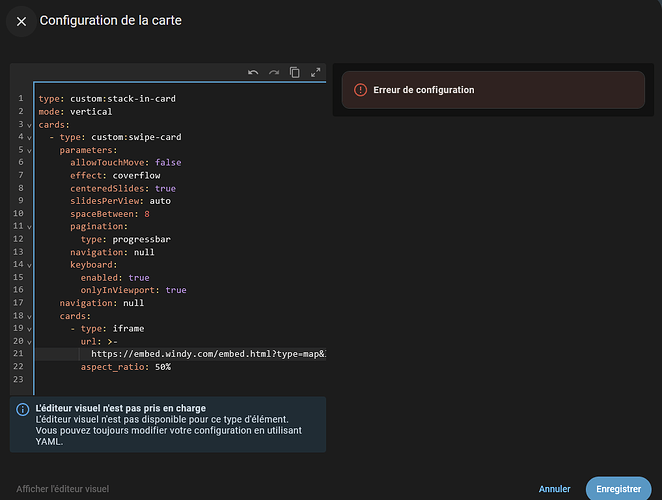662x500 pixels.
Task: Fold the keyboard section on line 14
Action: [29, 265]
